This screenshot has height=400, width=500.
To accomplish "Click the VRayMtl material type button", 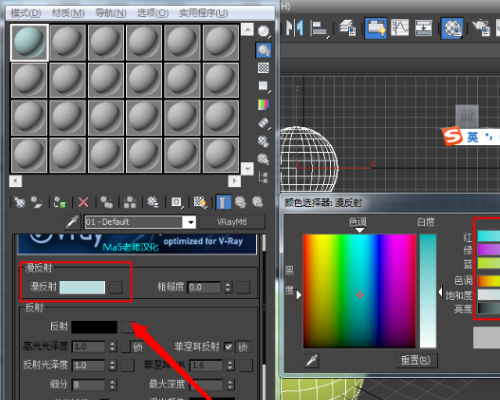I will click(x=232, y=222).
